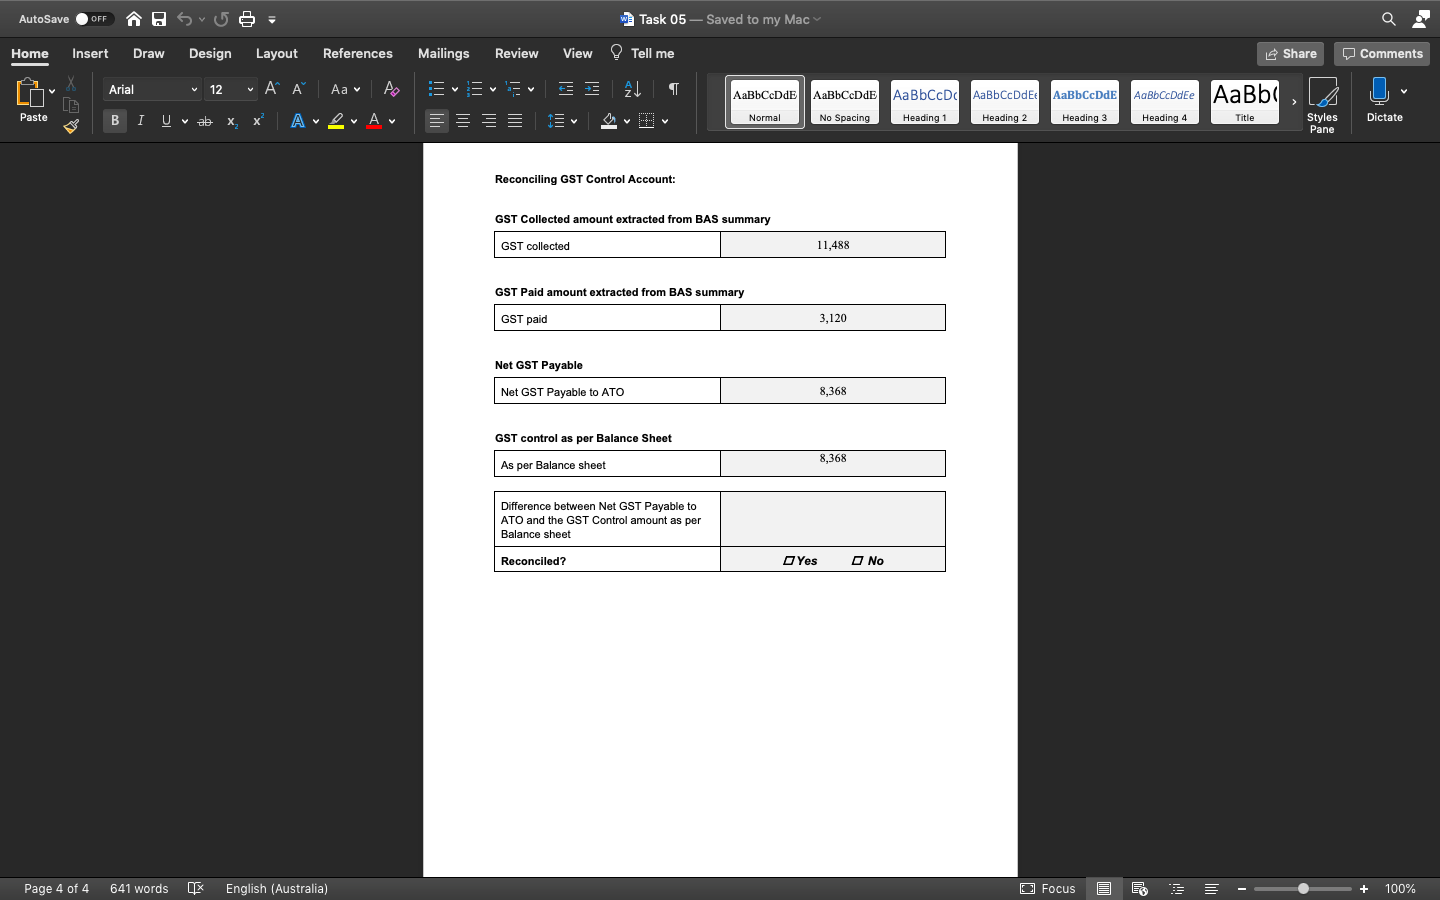
Task: Click the Share button
Action: tap(1290, 54)
